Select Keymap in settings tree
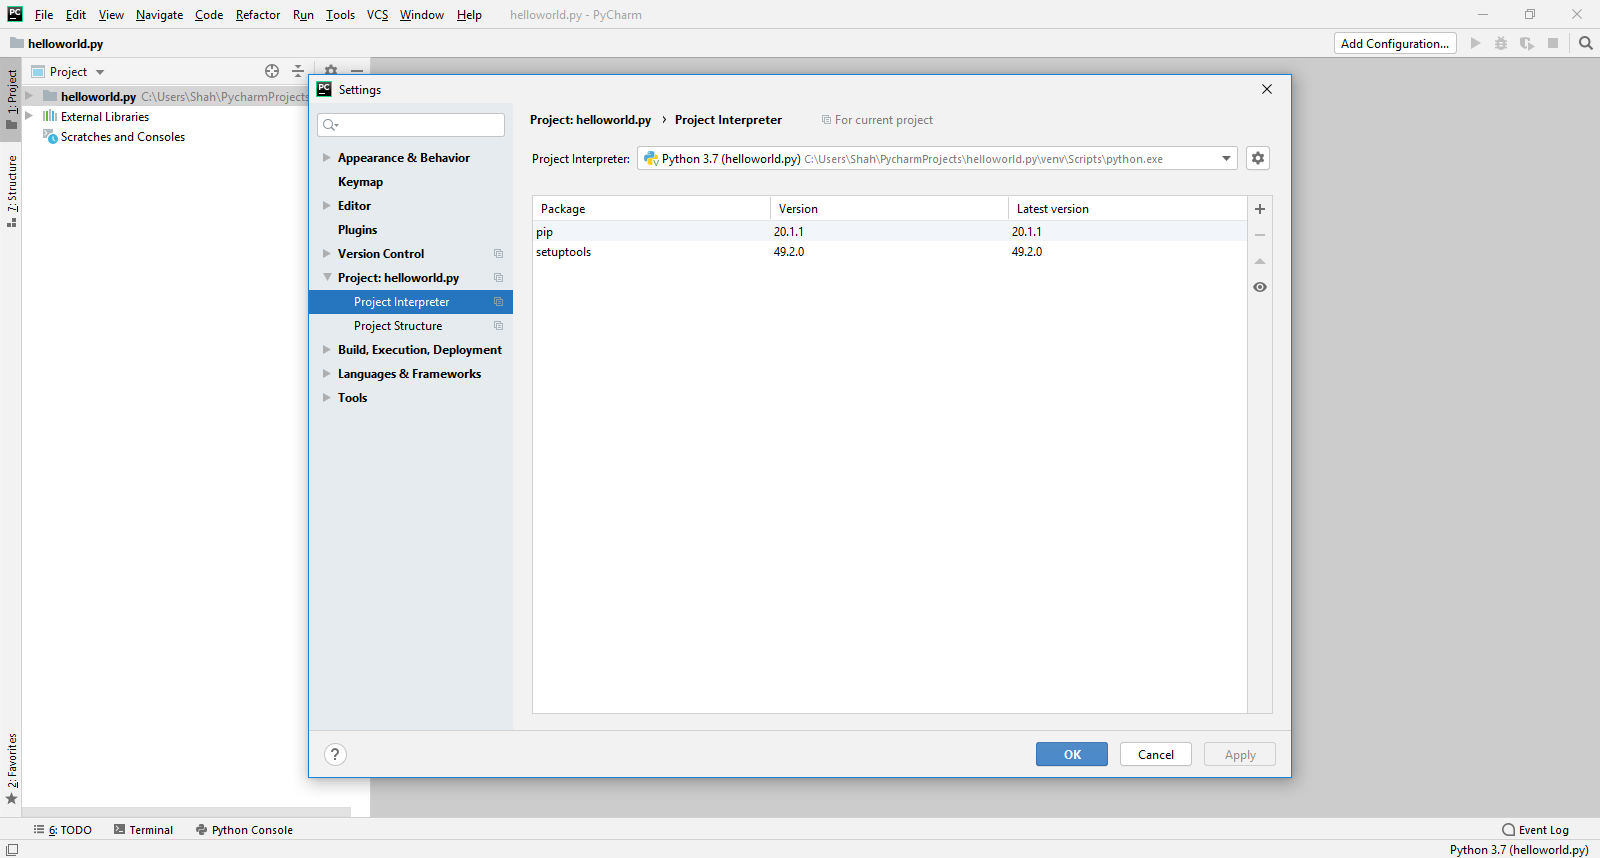This screenshot has width=1600, height=858. 360,182
